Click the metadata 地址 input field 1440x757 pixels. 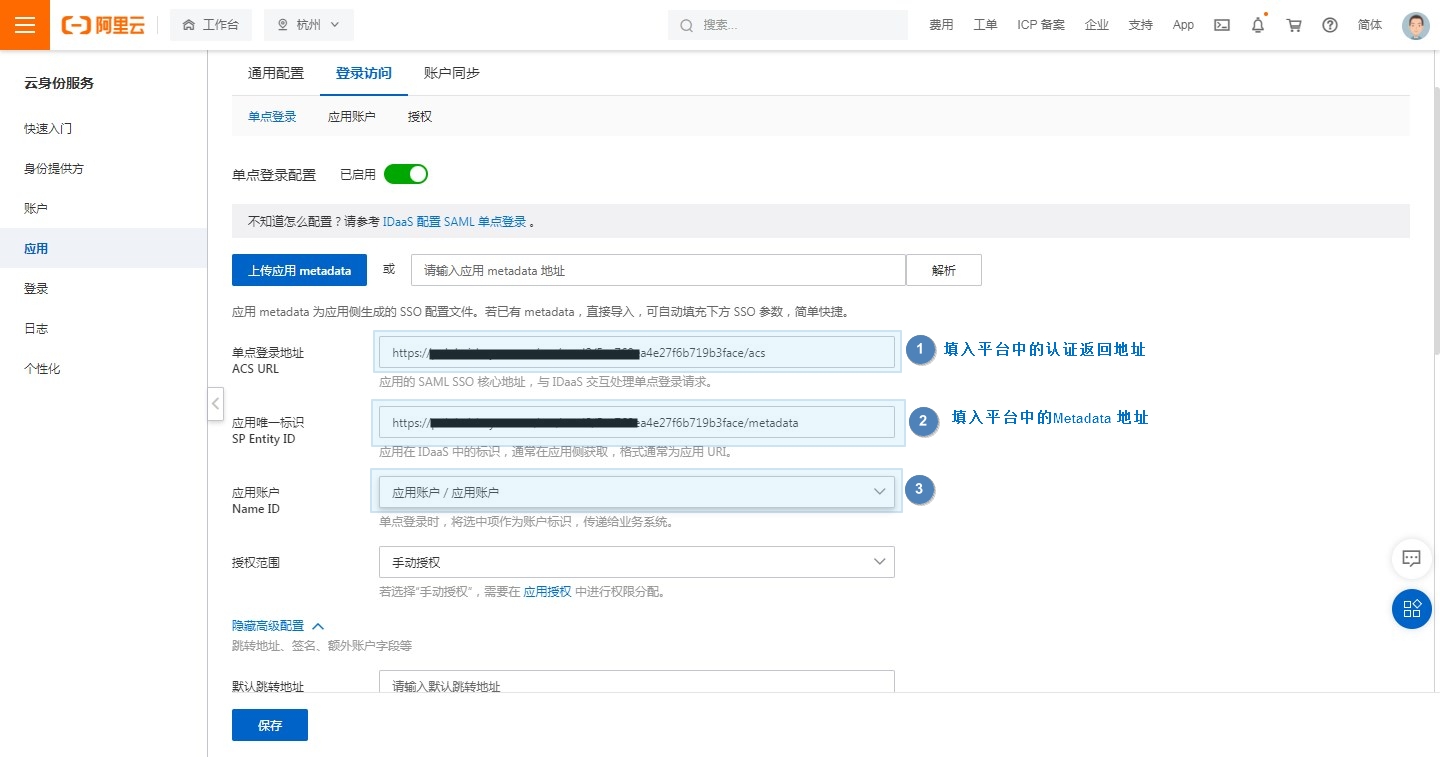click(x=657, y=270)
